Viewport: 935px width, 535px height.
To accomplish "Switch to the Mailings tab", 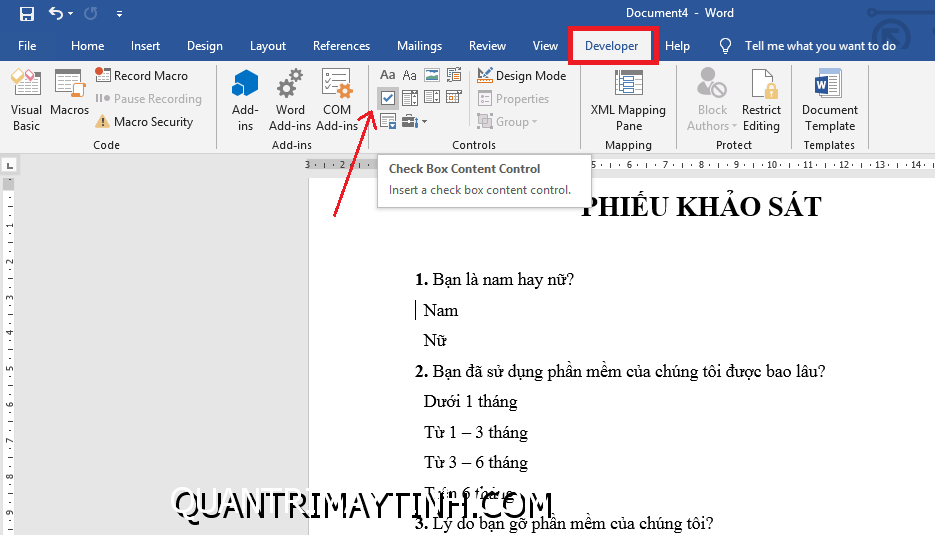I will click(x=419, y=46).
